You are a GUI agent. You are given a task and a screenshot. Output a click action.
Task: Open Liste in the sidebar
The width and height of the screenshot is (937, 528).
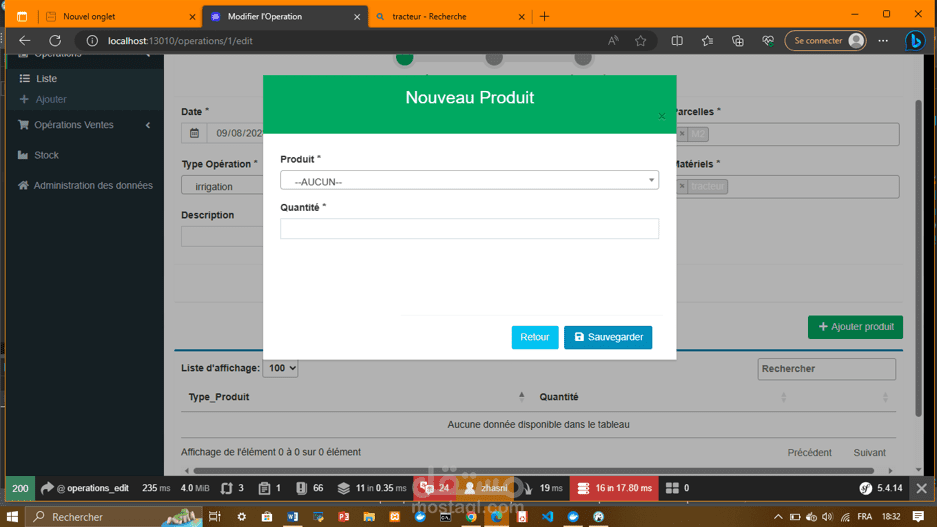46,78
